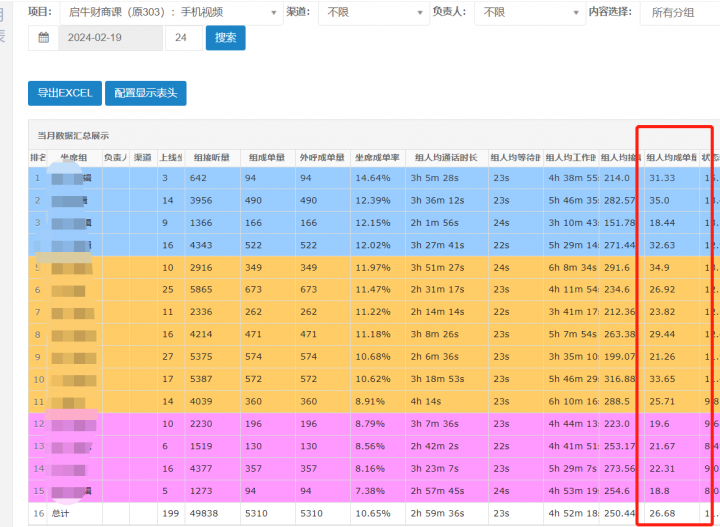This screenshot has height=527, width=720.
Task: Click the 导出EXCEL button
Action: pos(65,93)
